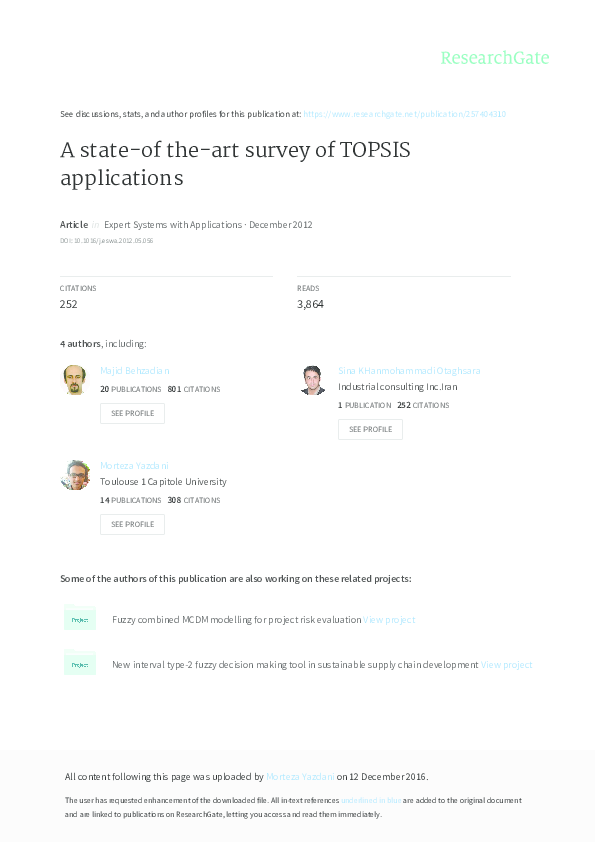Image resolution: width=595 pixels, height=842 pixels.
Task: Click Sina Khanmohammadi Otaghsara's avatar image
Action: coord(313,380)
